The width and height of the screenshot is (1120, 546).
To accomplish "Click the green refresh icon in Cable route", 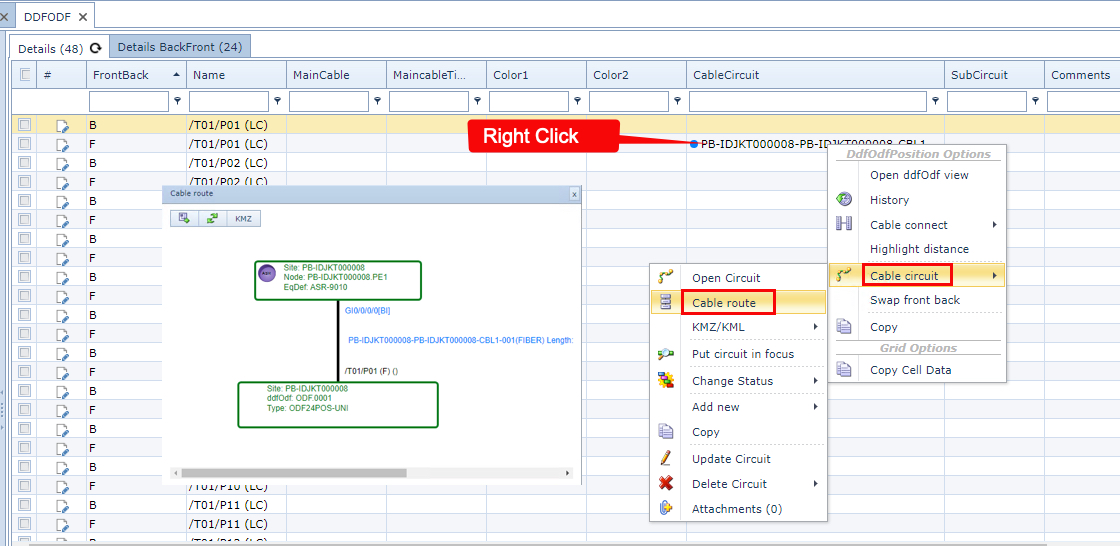I will 212,218.
